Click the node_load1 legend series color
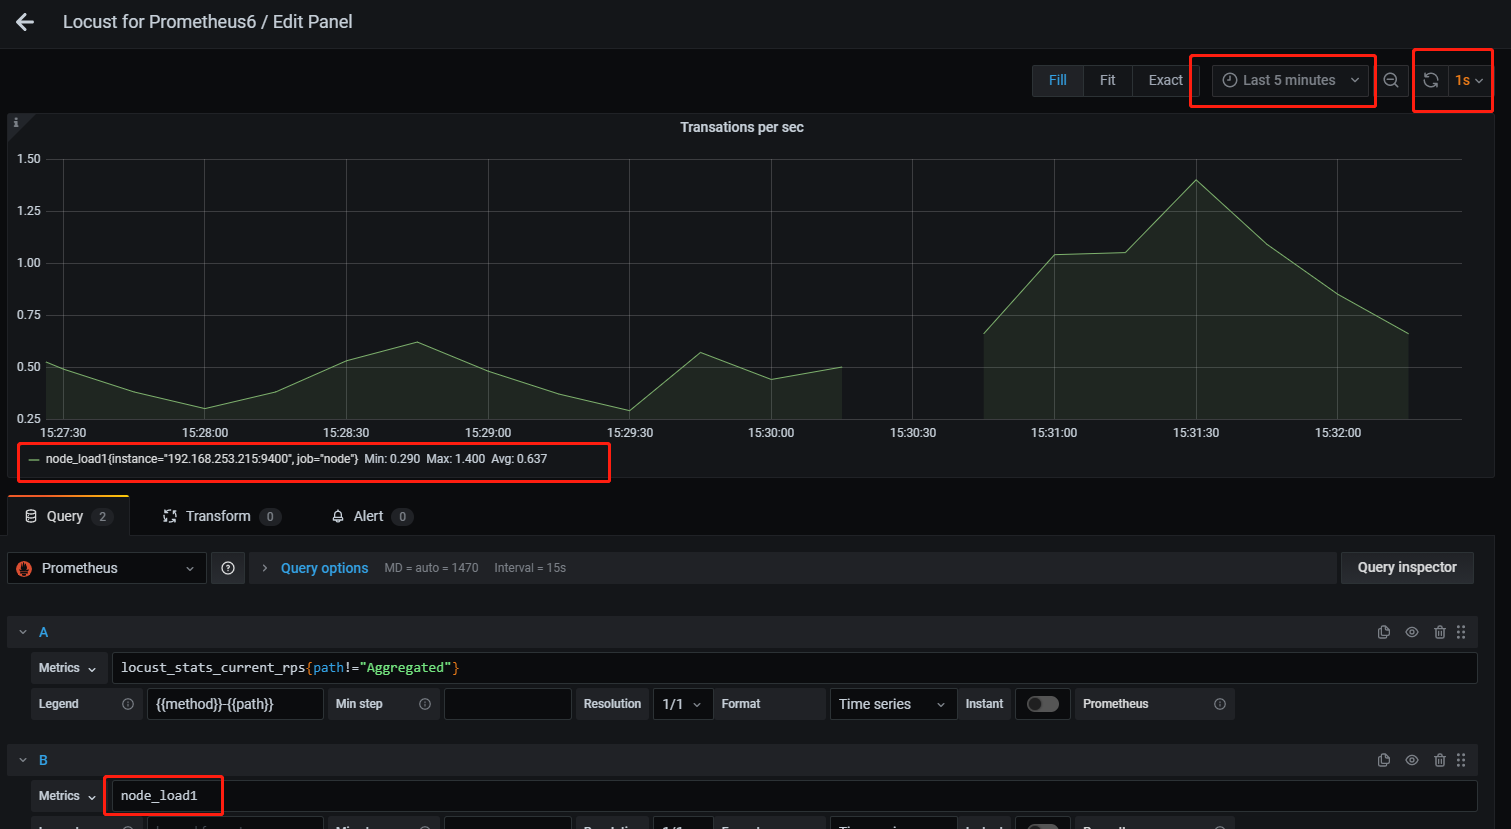The height and width of the screenshot is (829, 1511). point(36,461)
